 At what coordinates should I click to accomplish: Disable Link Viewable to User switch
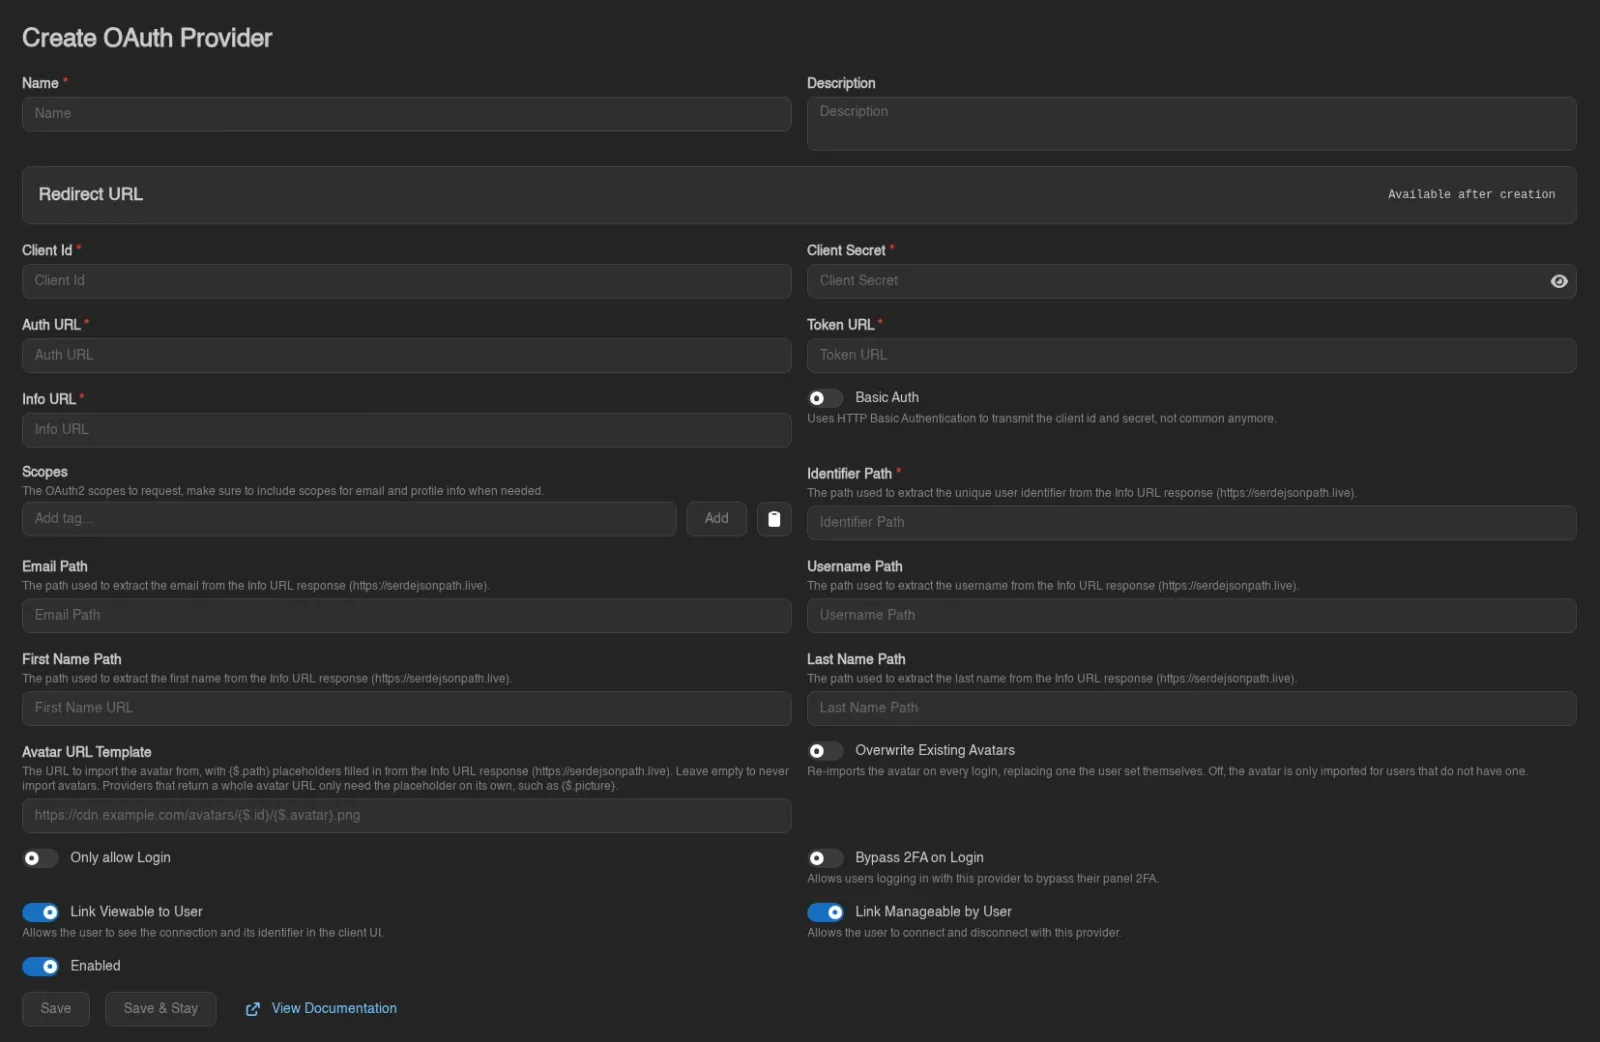pos(40,912)
